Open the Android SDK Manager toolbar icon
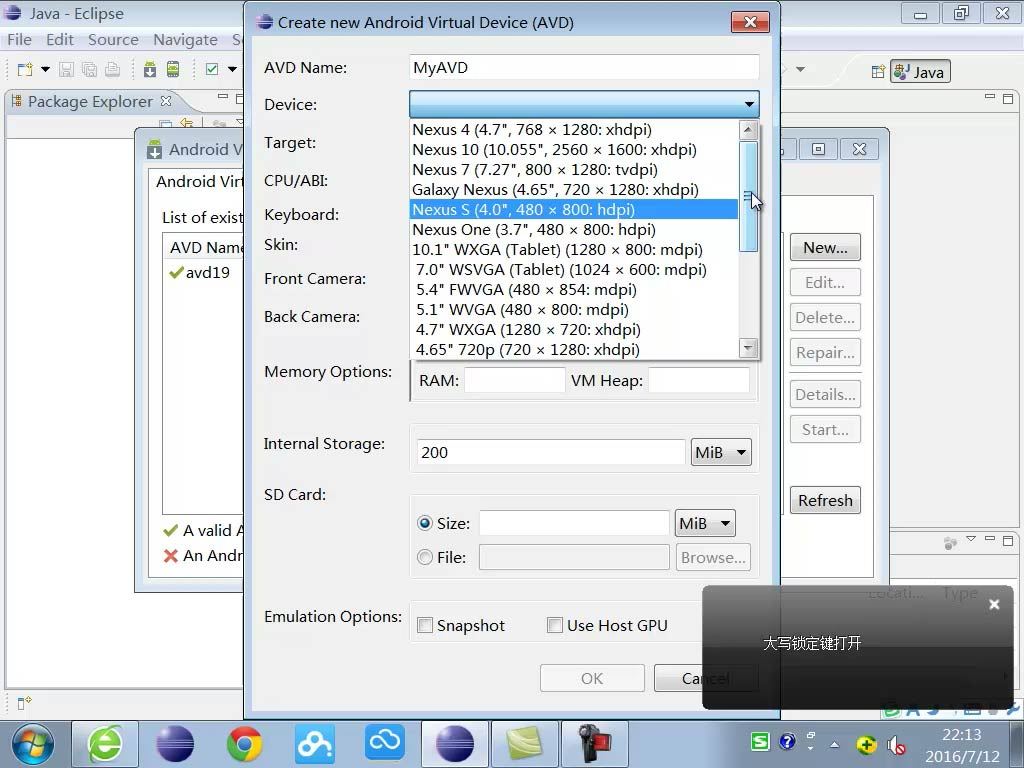The image size is (1024, 768). 150,69
